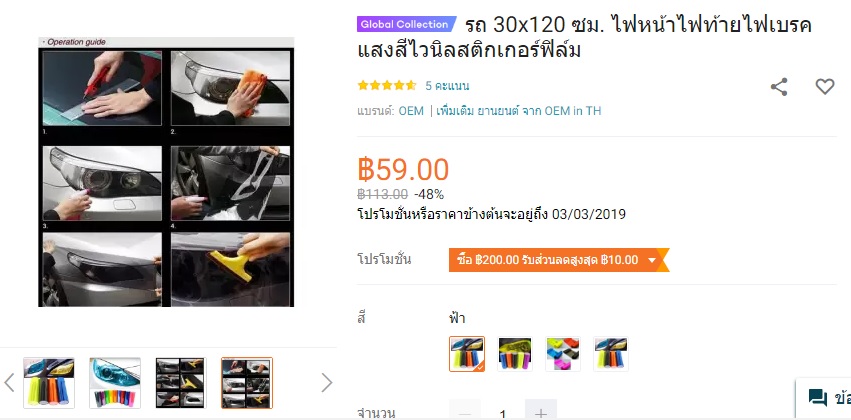Open the 5 คะแนน ratings link

coord(447,86)
